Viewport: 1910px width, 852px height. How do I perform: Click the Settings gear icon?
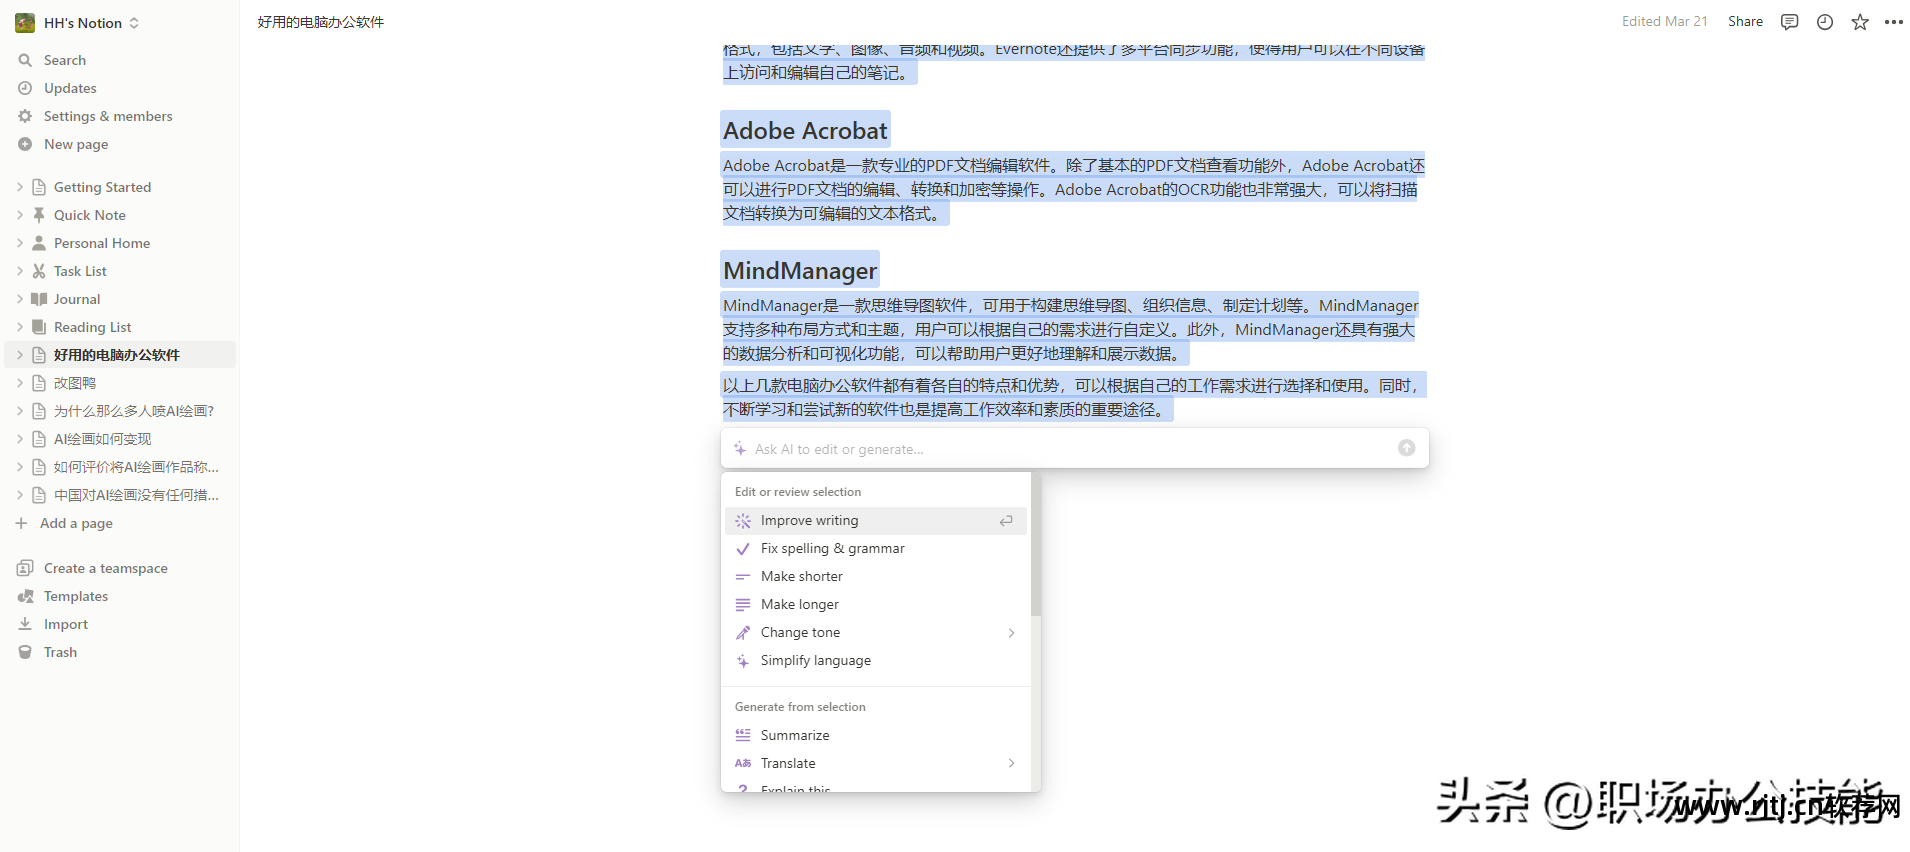point(25,116)
